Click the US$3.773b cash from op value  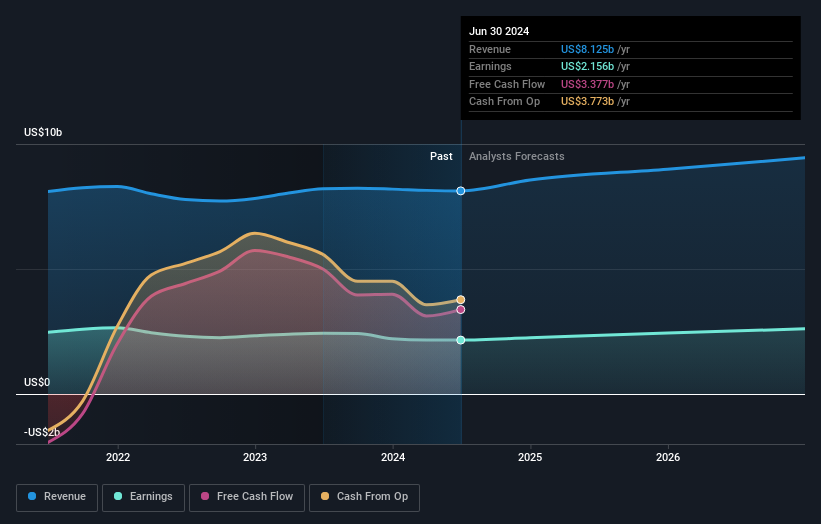click(587, 102)
